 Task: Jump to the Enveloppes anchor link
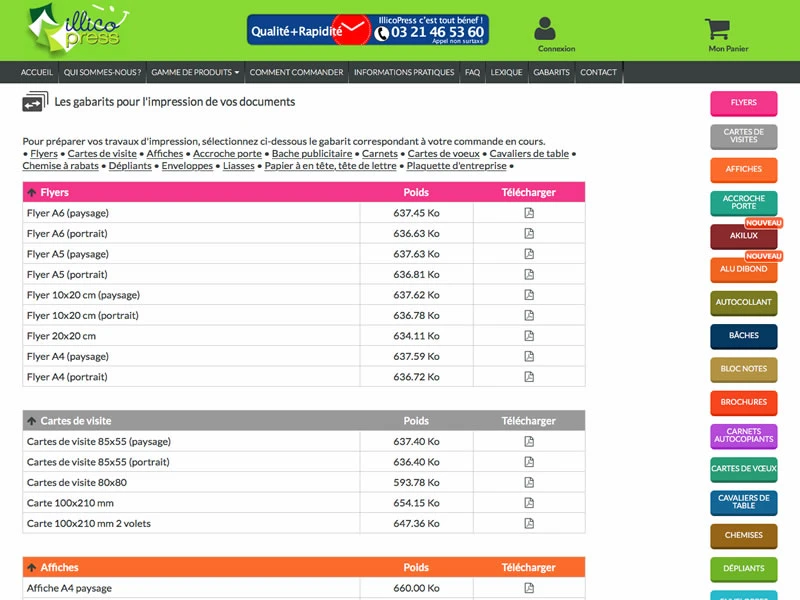click(x=187, y=166)
